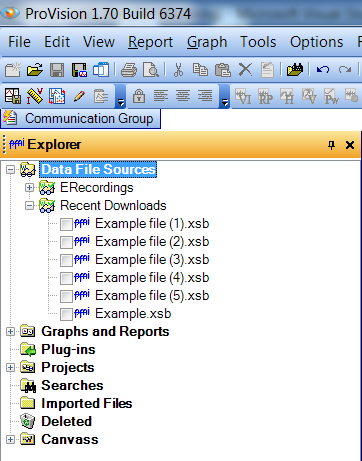Expand the Canvass node

click(11, 440)
